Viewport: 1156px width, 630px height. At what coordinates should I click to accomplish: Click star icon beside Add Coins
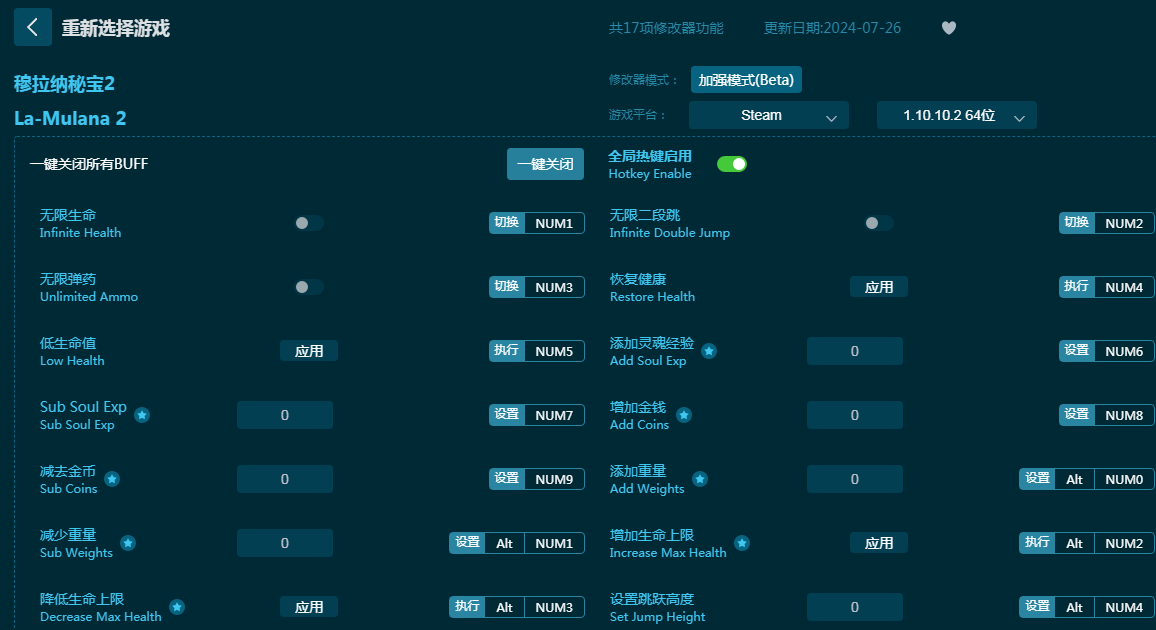point(684,415)
